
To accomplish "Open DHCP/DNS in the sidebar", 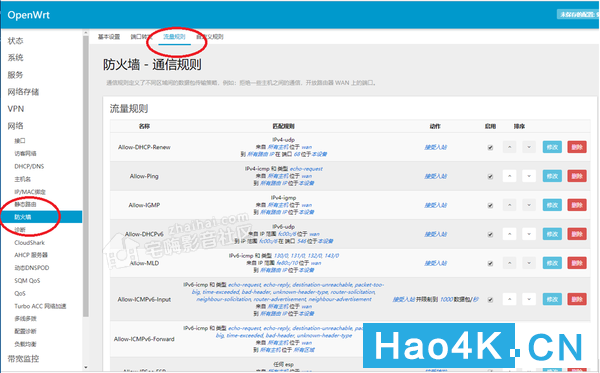I will (29, 166).
